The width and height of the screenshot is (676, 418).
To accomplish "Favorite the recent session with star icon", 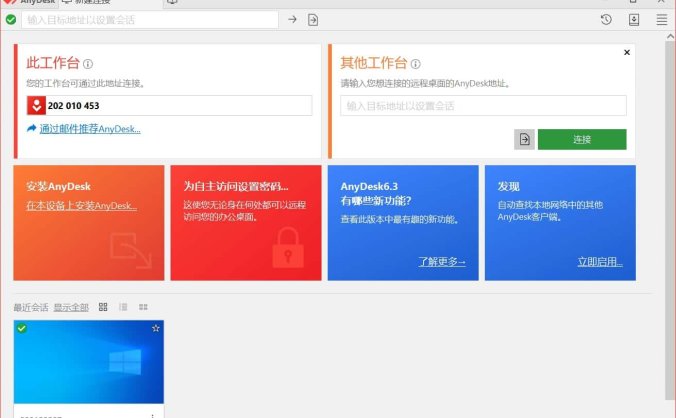I will coord(156,328).
